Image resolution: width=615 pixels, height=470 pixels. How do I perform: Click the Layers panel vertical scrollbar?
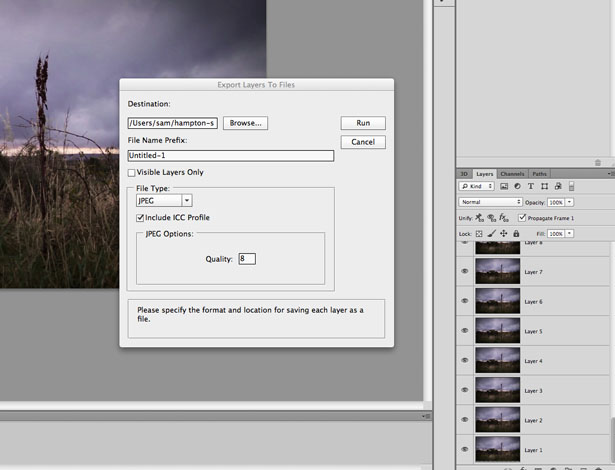613,441
